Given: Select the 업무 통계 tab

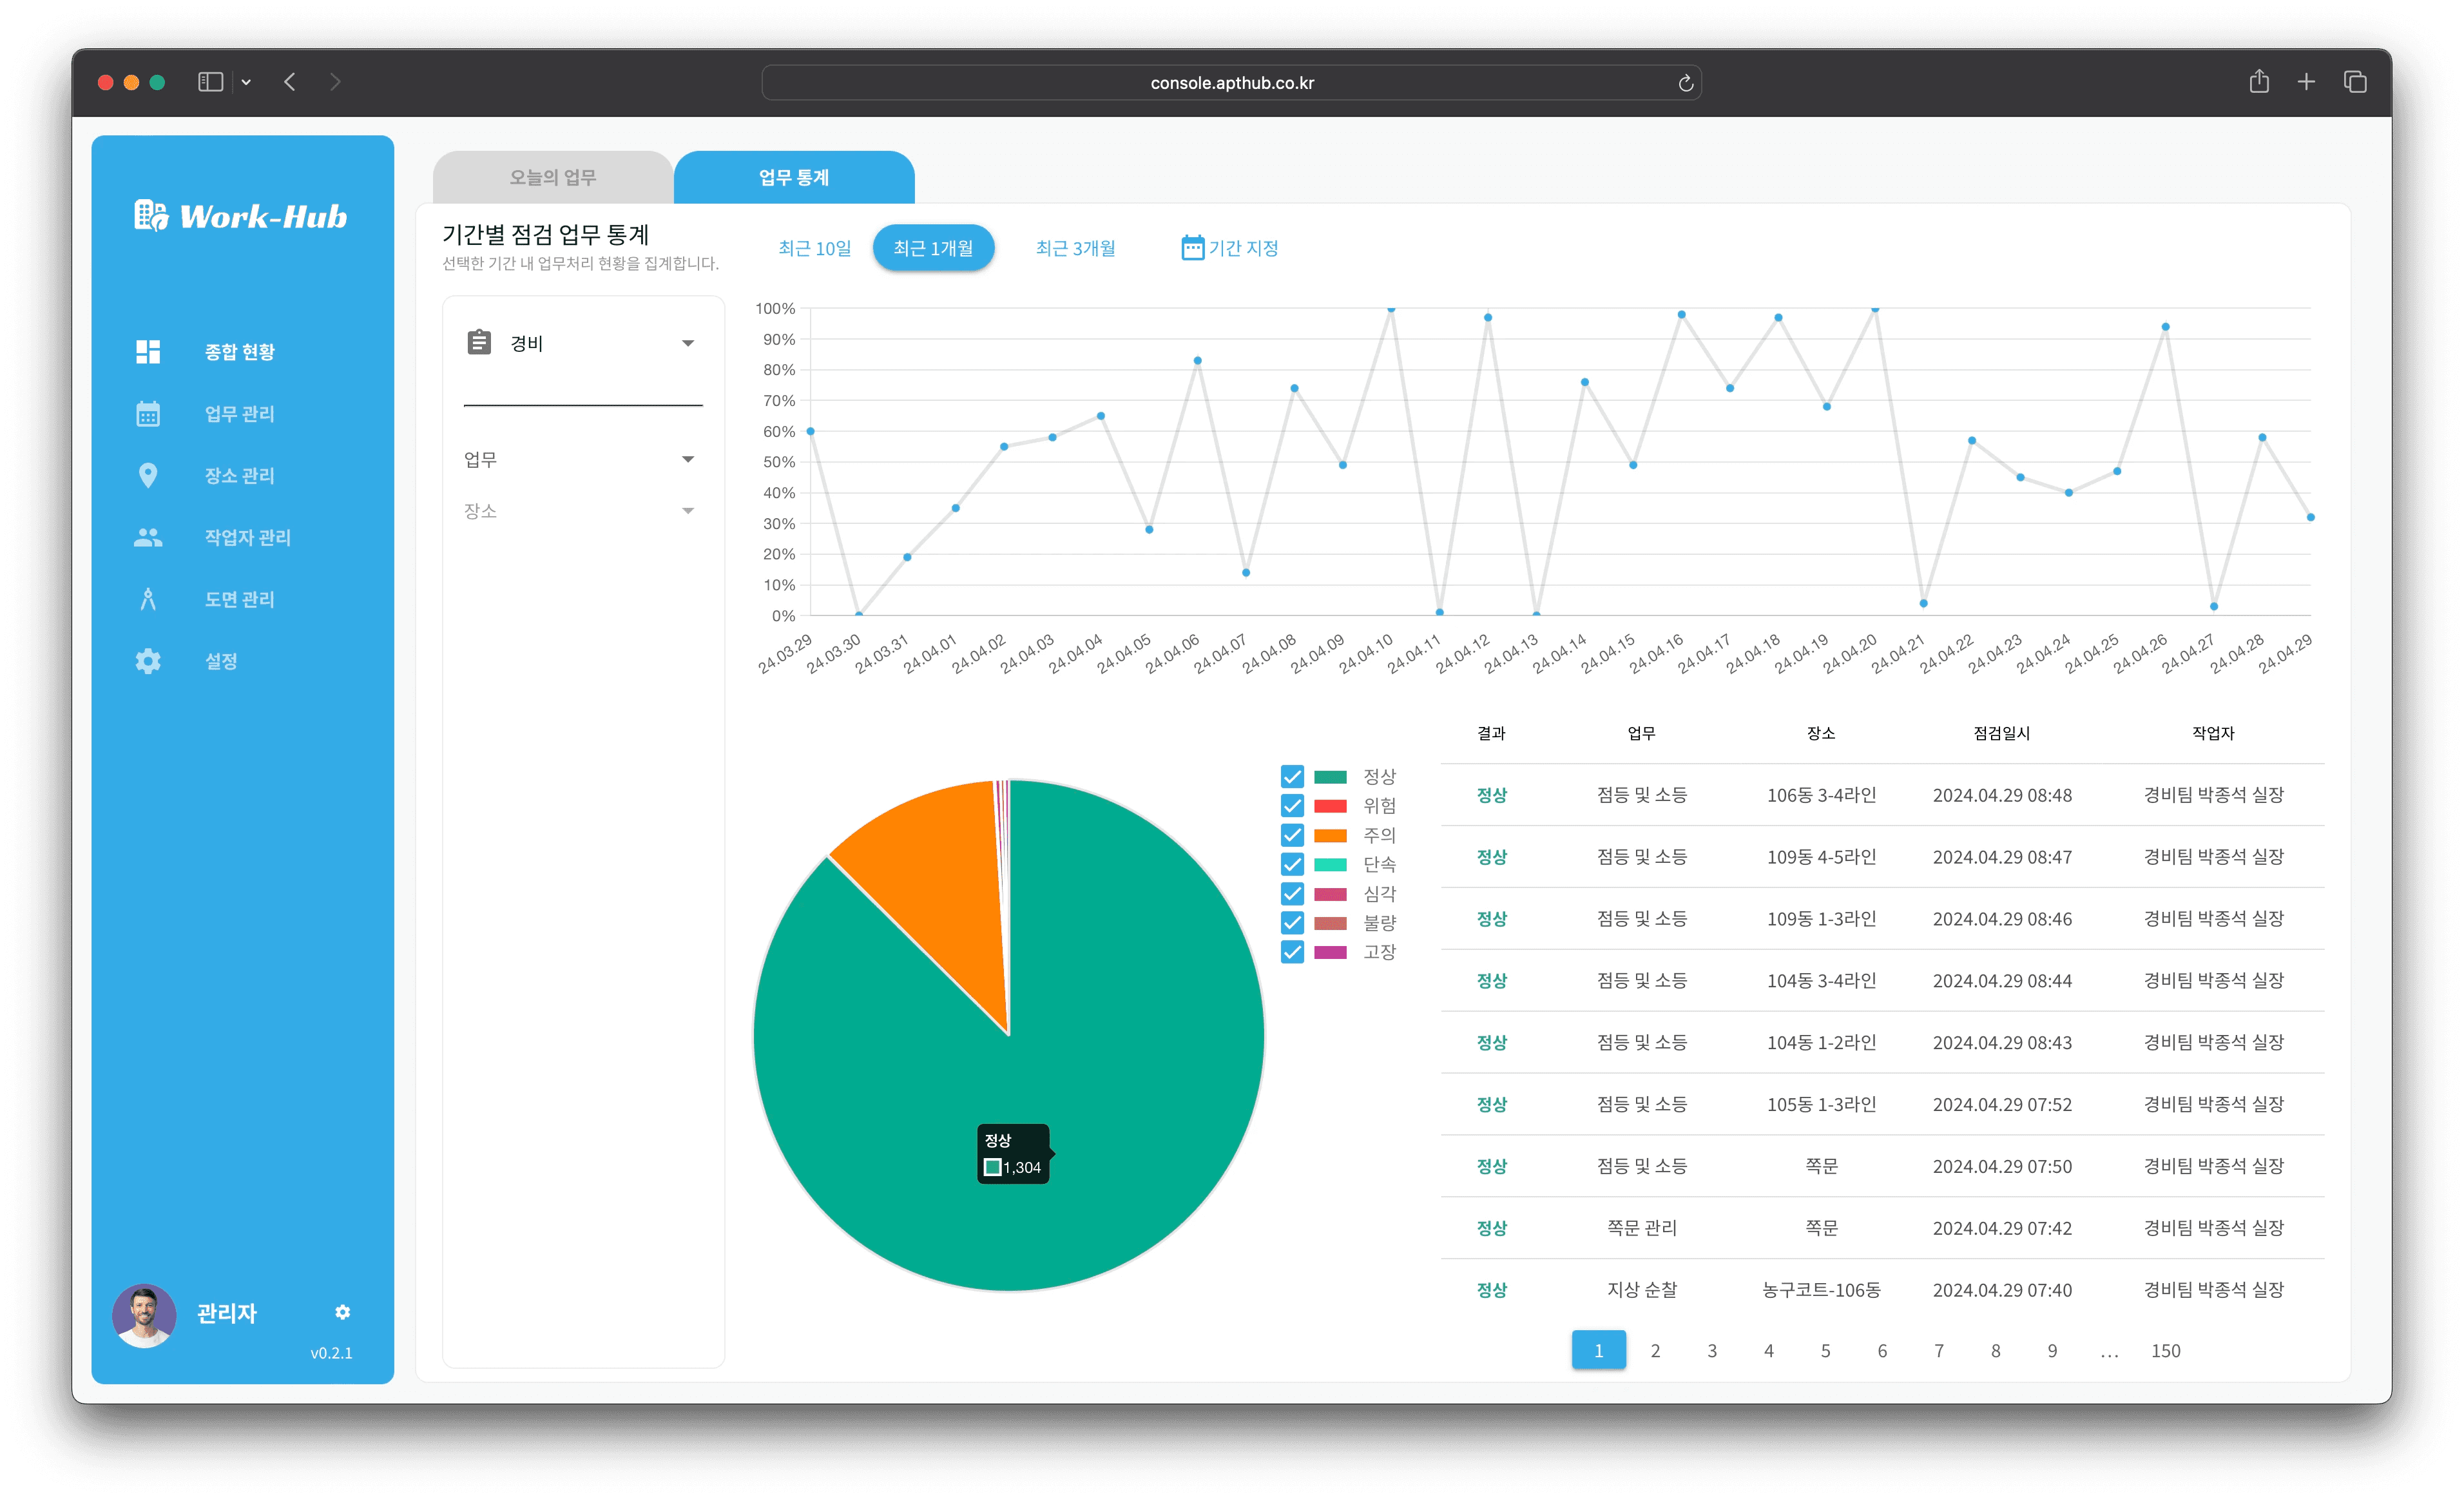Looking at the screenshot, I should 793,178.
